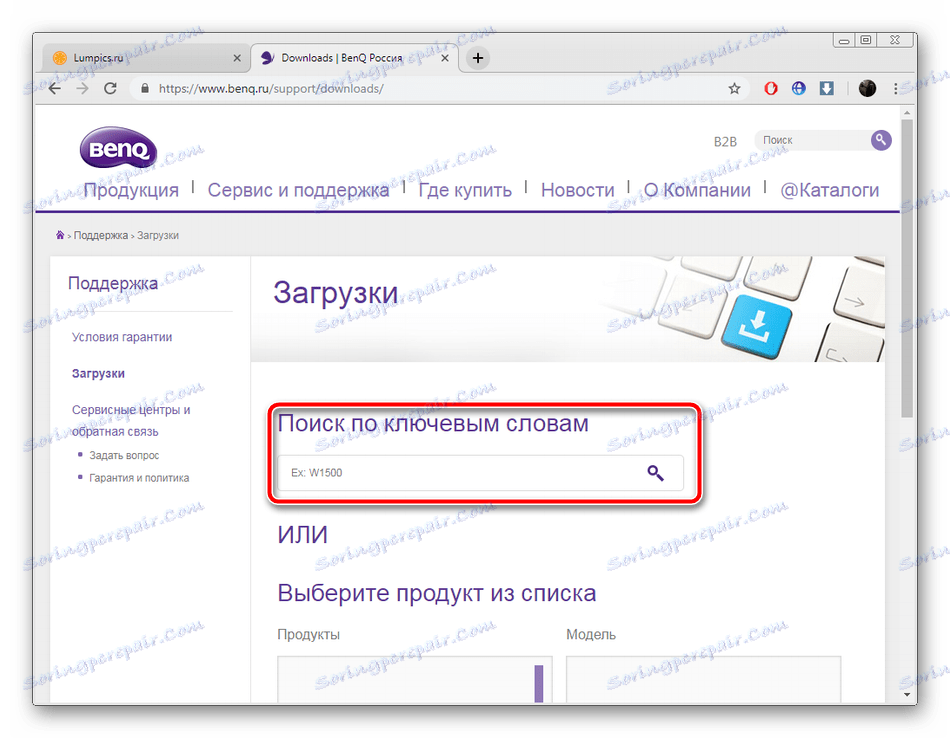
Task: Open the Модель model list box
Action: [x=703, y=679]
